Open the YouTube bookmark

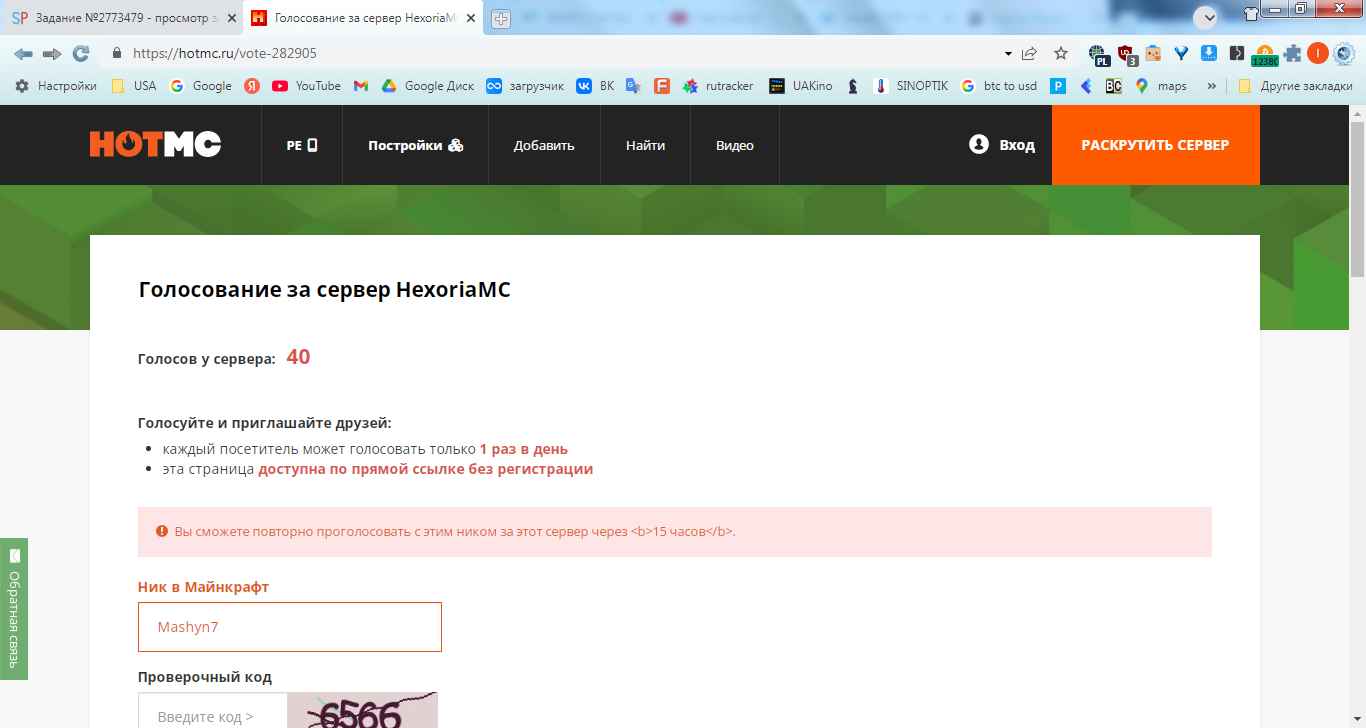306,86
